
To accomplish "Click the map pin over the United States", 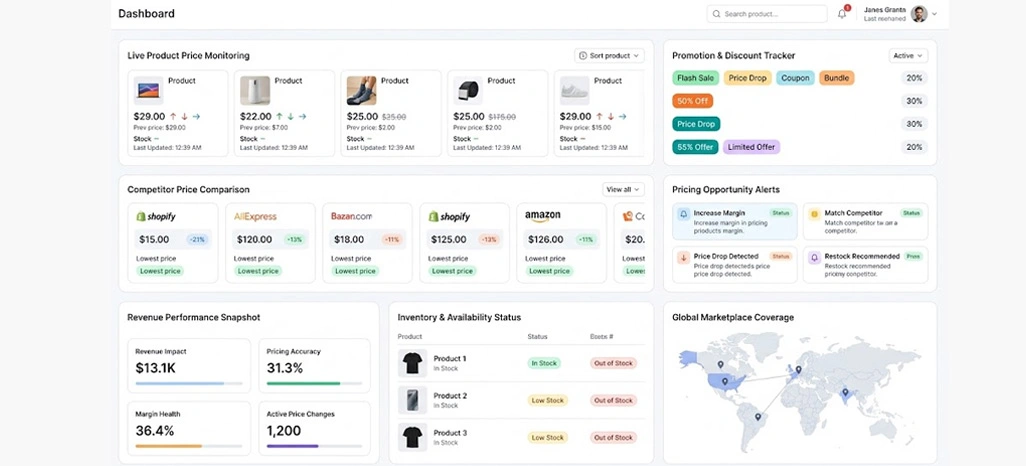I will pyautogui.click(x=725, y=381).
